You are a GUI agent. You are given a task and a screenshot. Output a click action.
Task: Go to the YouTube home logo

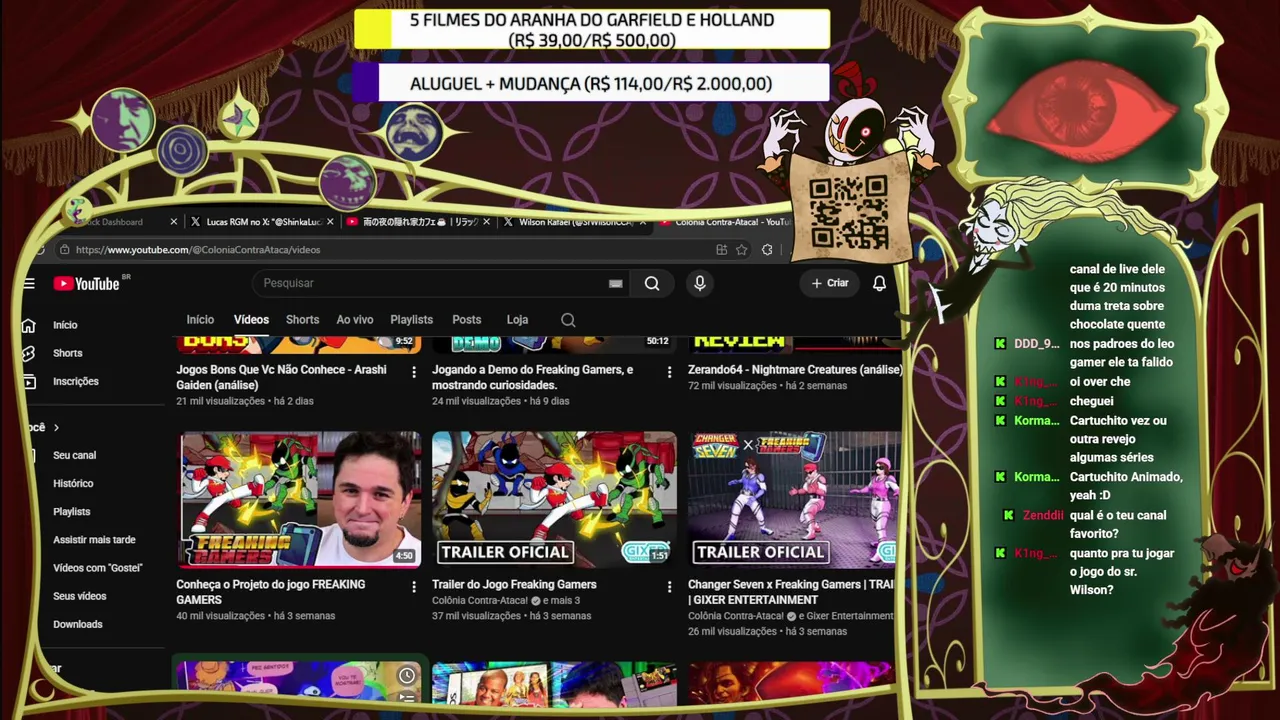click(87, 283)
